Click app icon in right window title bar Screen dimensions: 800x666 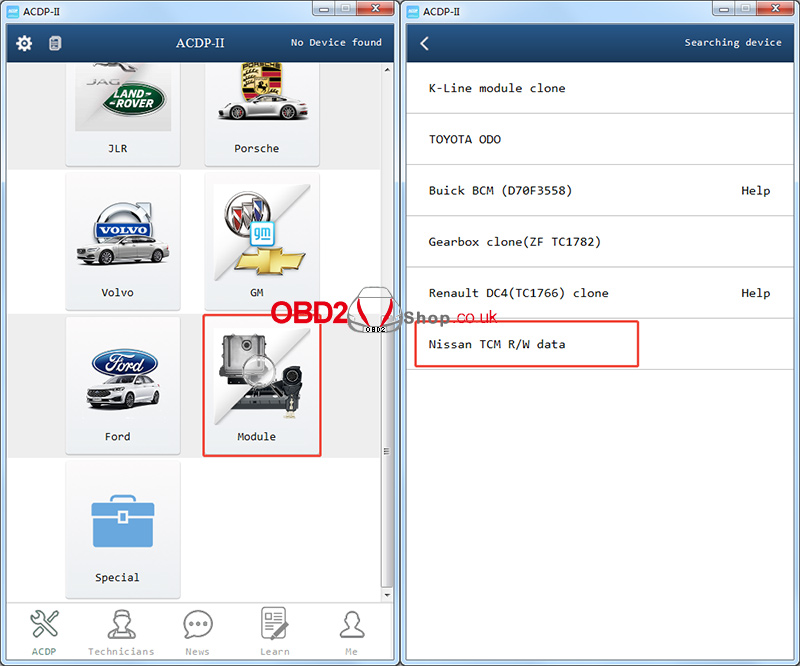(x=412, y=11)
